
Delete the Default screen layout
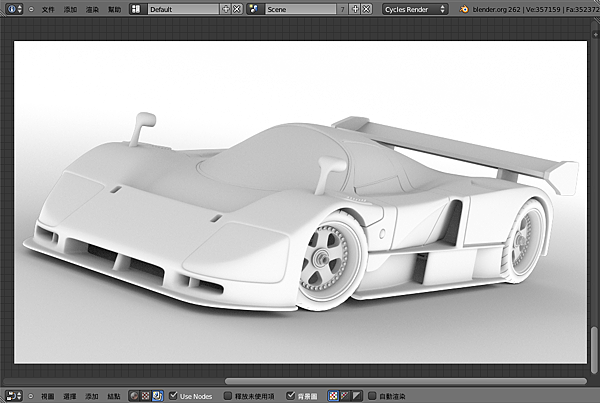click(x=237, y=9)
